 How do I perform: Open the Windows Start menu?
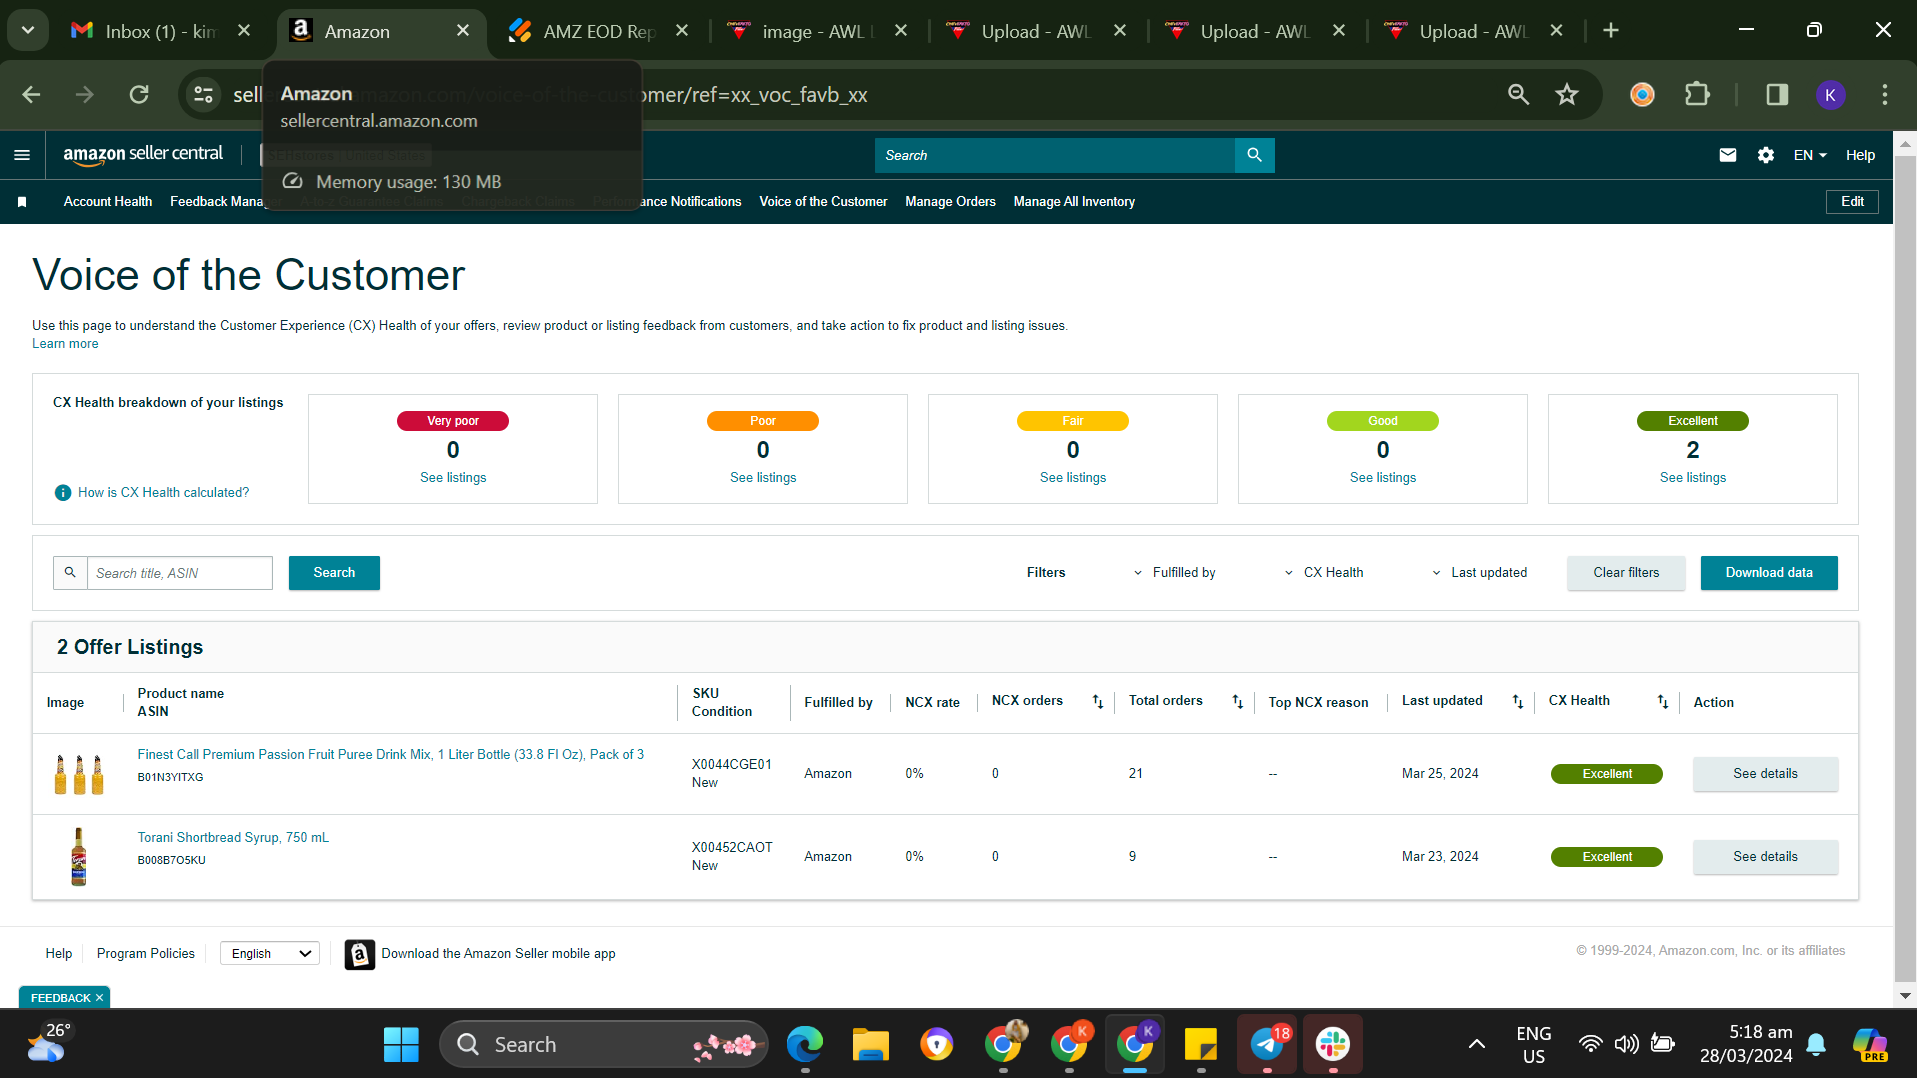click(401, 1045)
